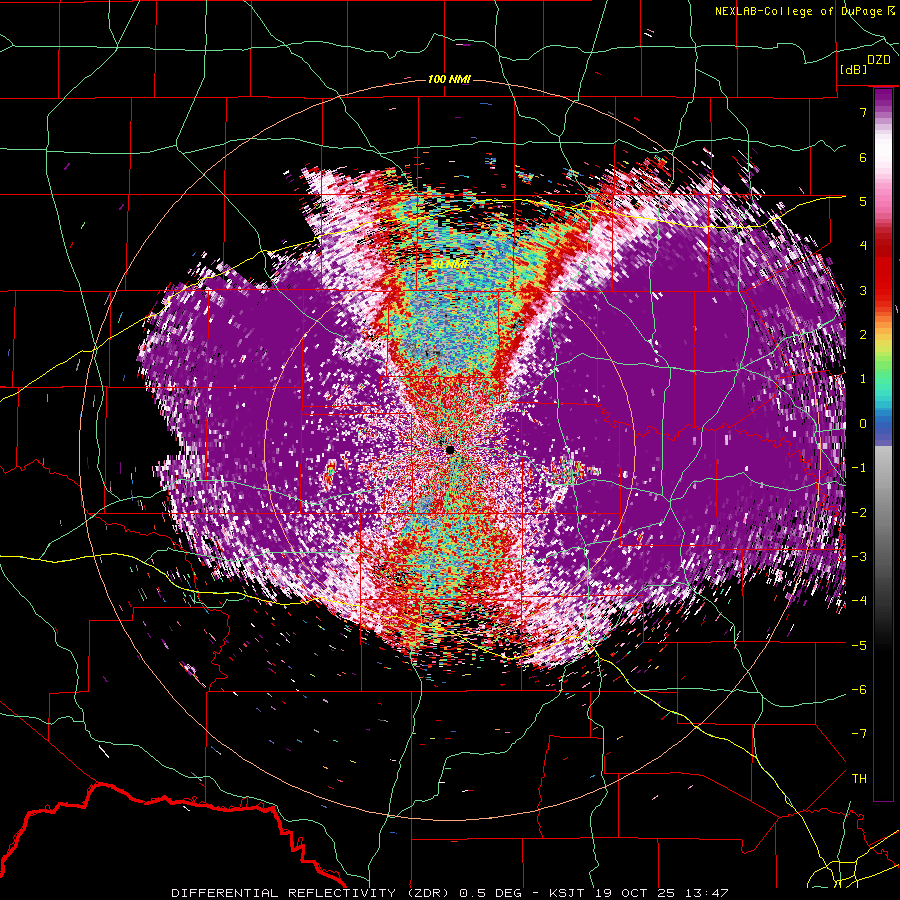Viewport: 900px width, 900px height.
Task: Click DIFFERENTIAL REFLECTIVITY in bottom caption
Action: [x=284, y=893]
